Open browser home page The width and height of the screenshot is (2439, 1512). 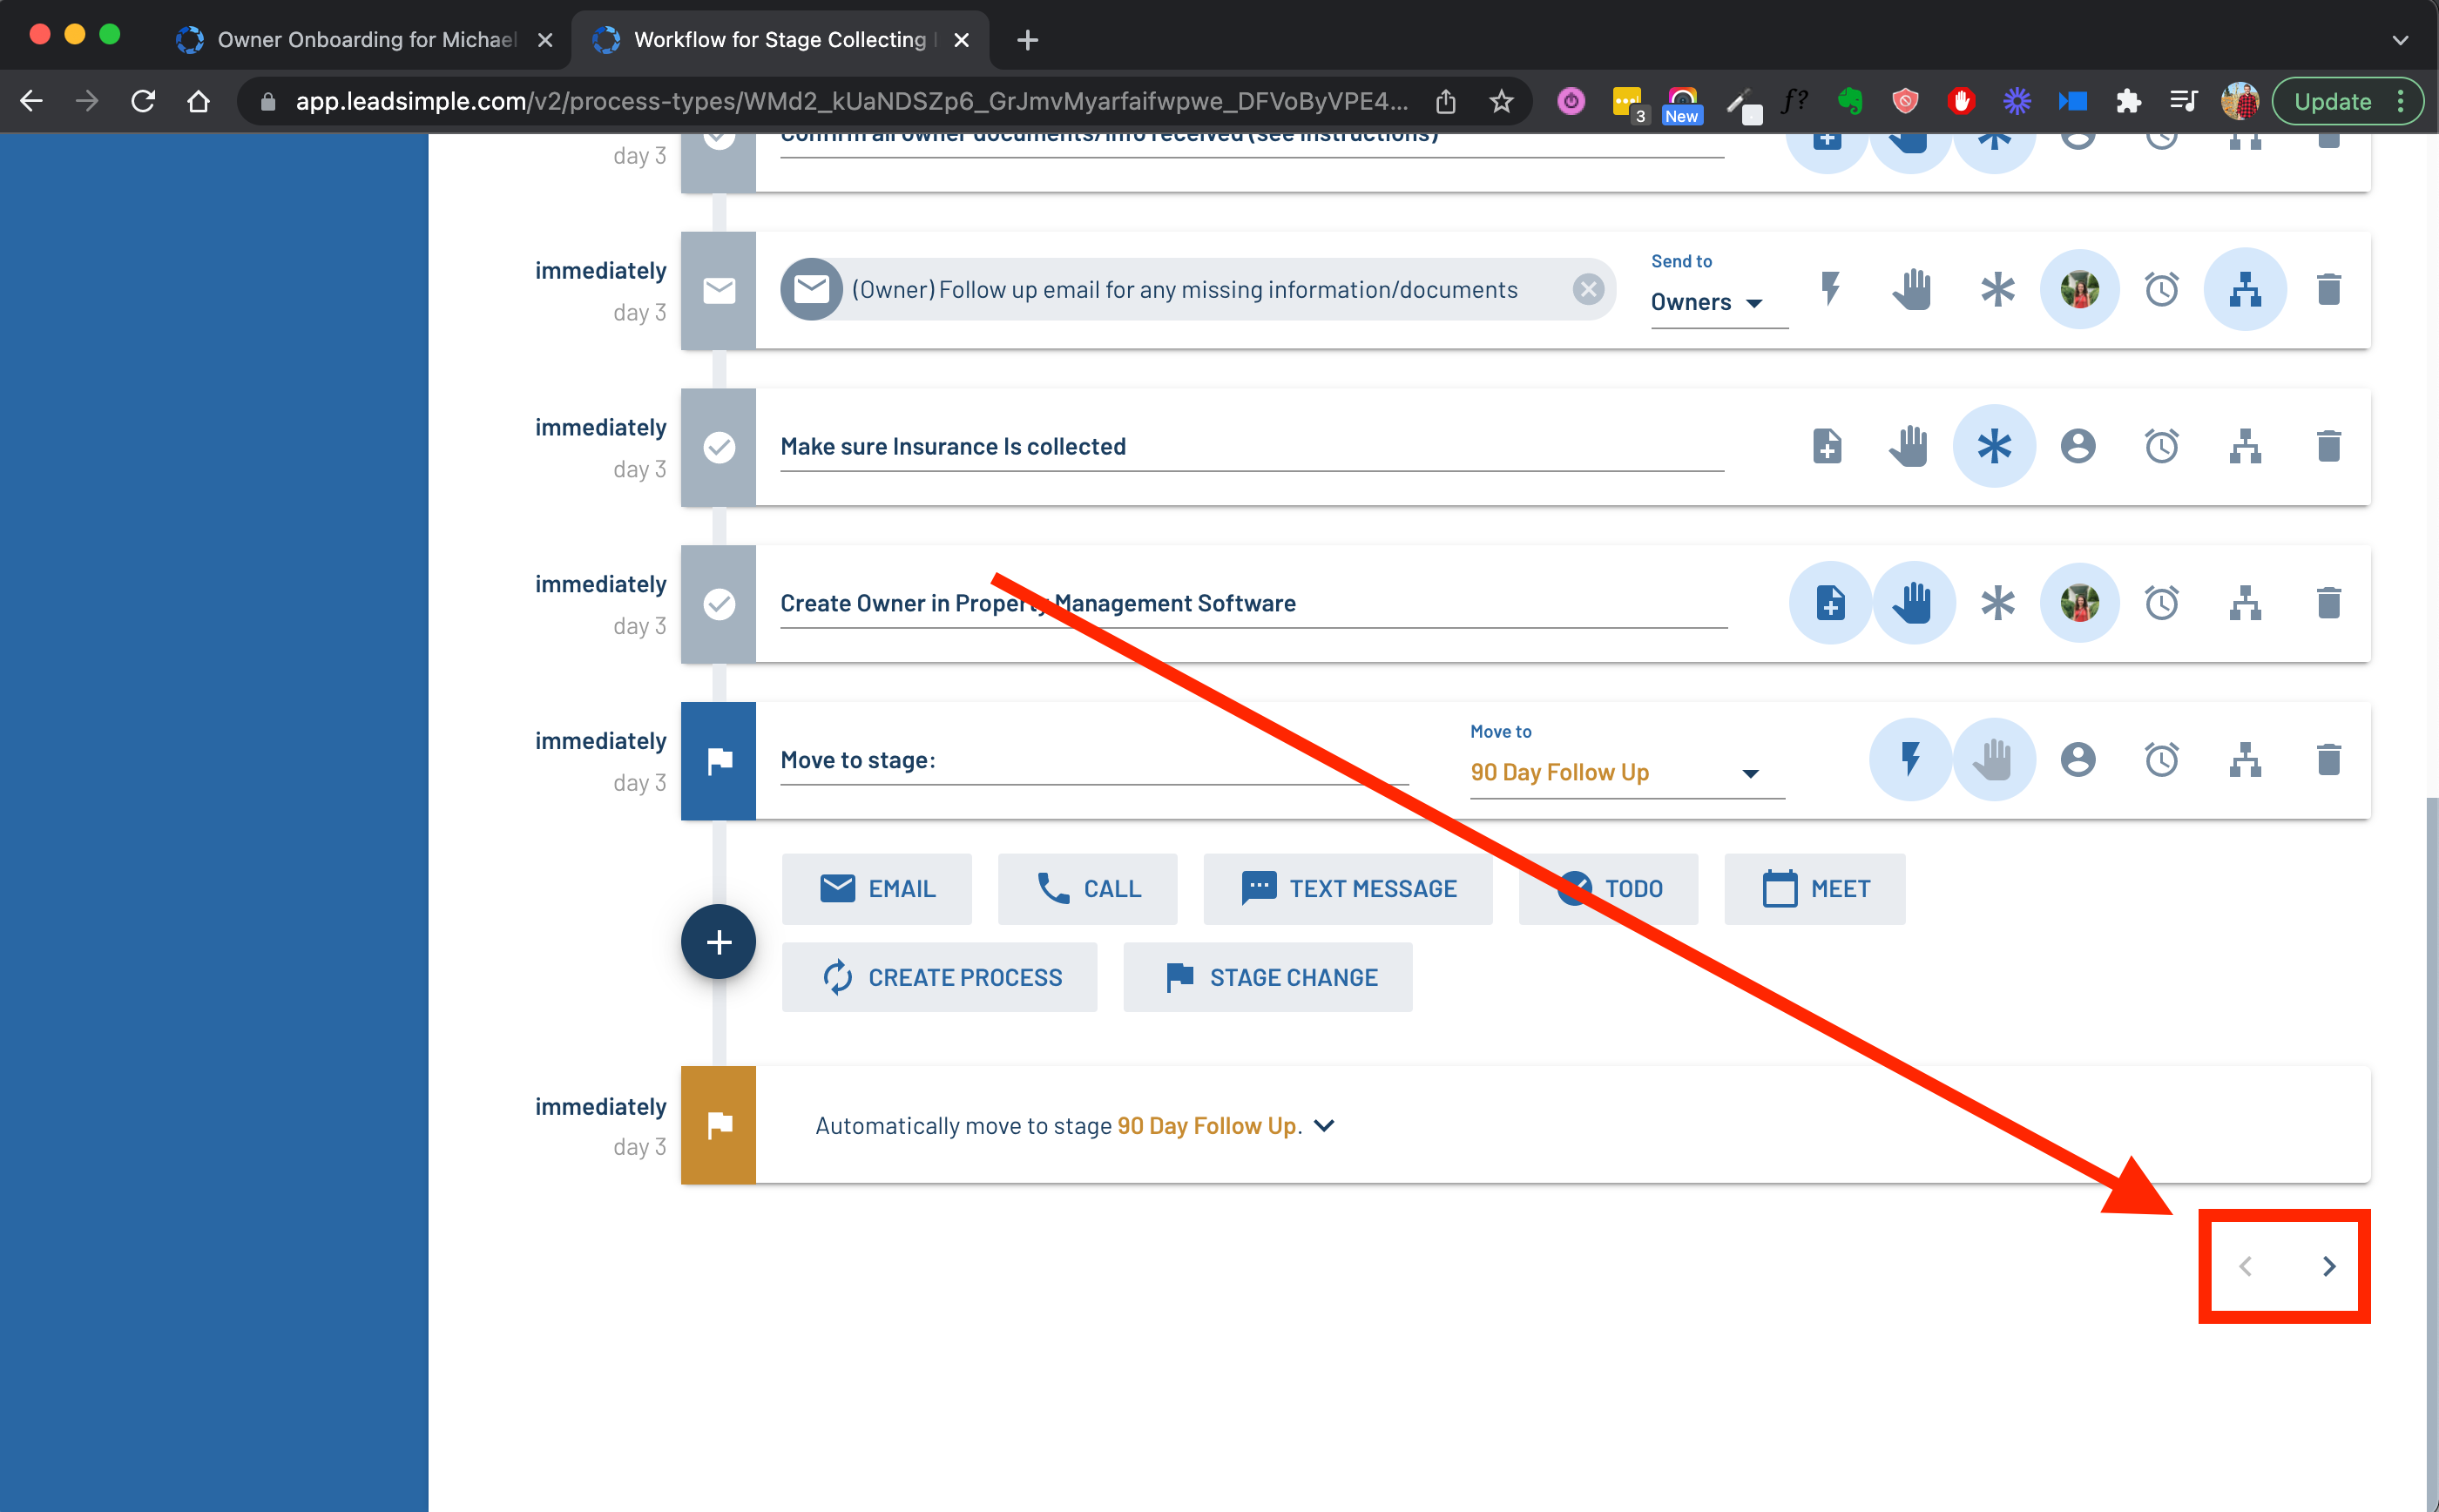coord(199,101)
